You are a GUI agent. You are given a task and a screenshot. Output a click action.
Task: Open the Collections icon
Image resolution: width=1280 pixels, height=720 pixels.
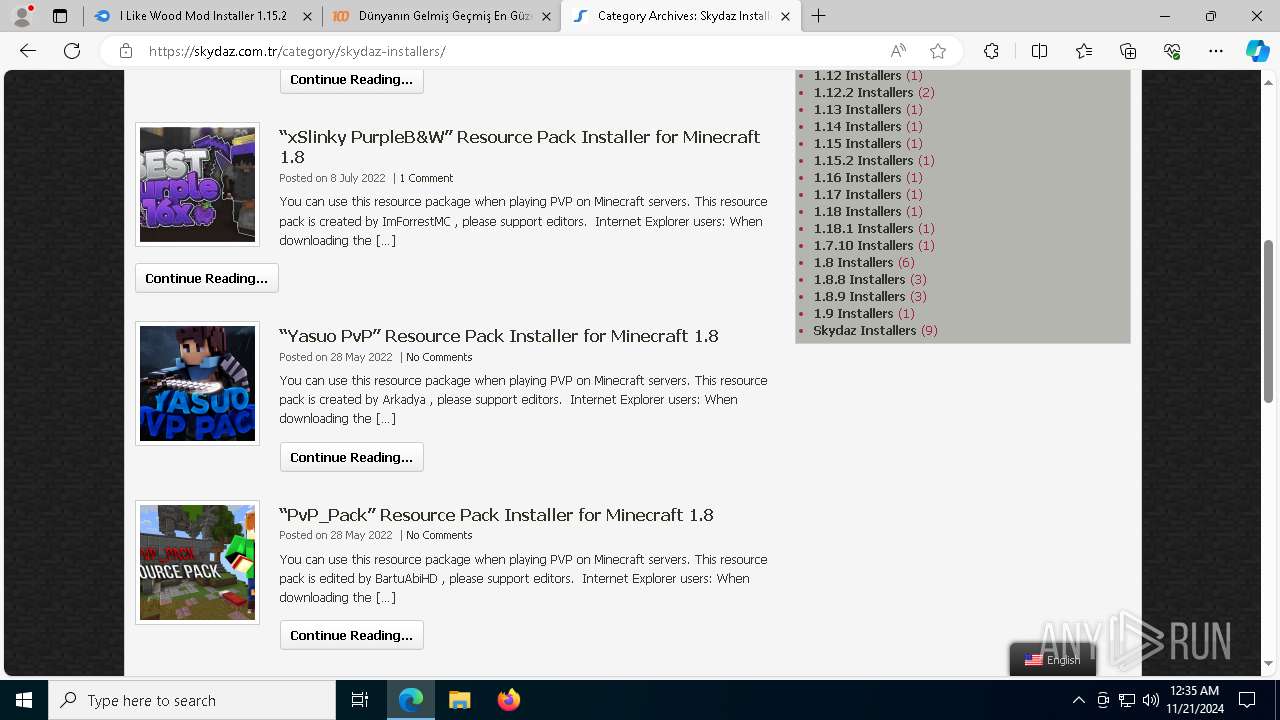pos(1128,51)
